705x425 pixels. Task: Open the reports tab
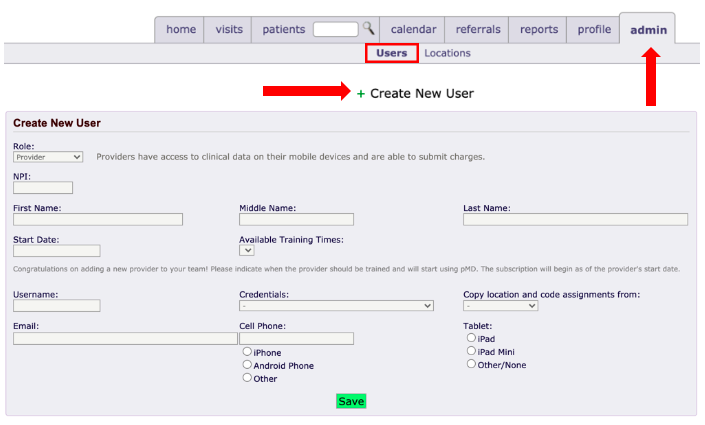539,30
